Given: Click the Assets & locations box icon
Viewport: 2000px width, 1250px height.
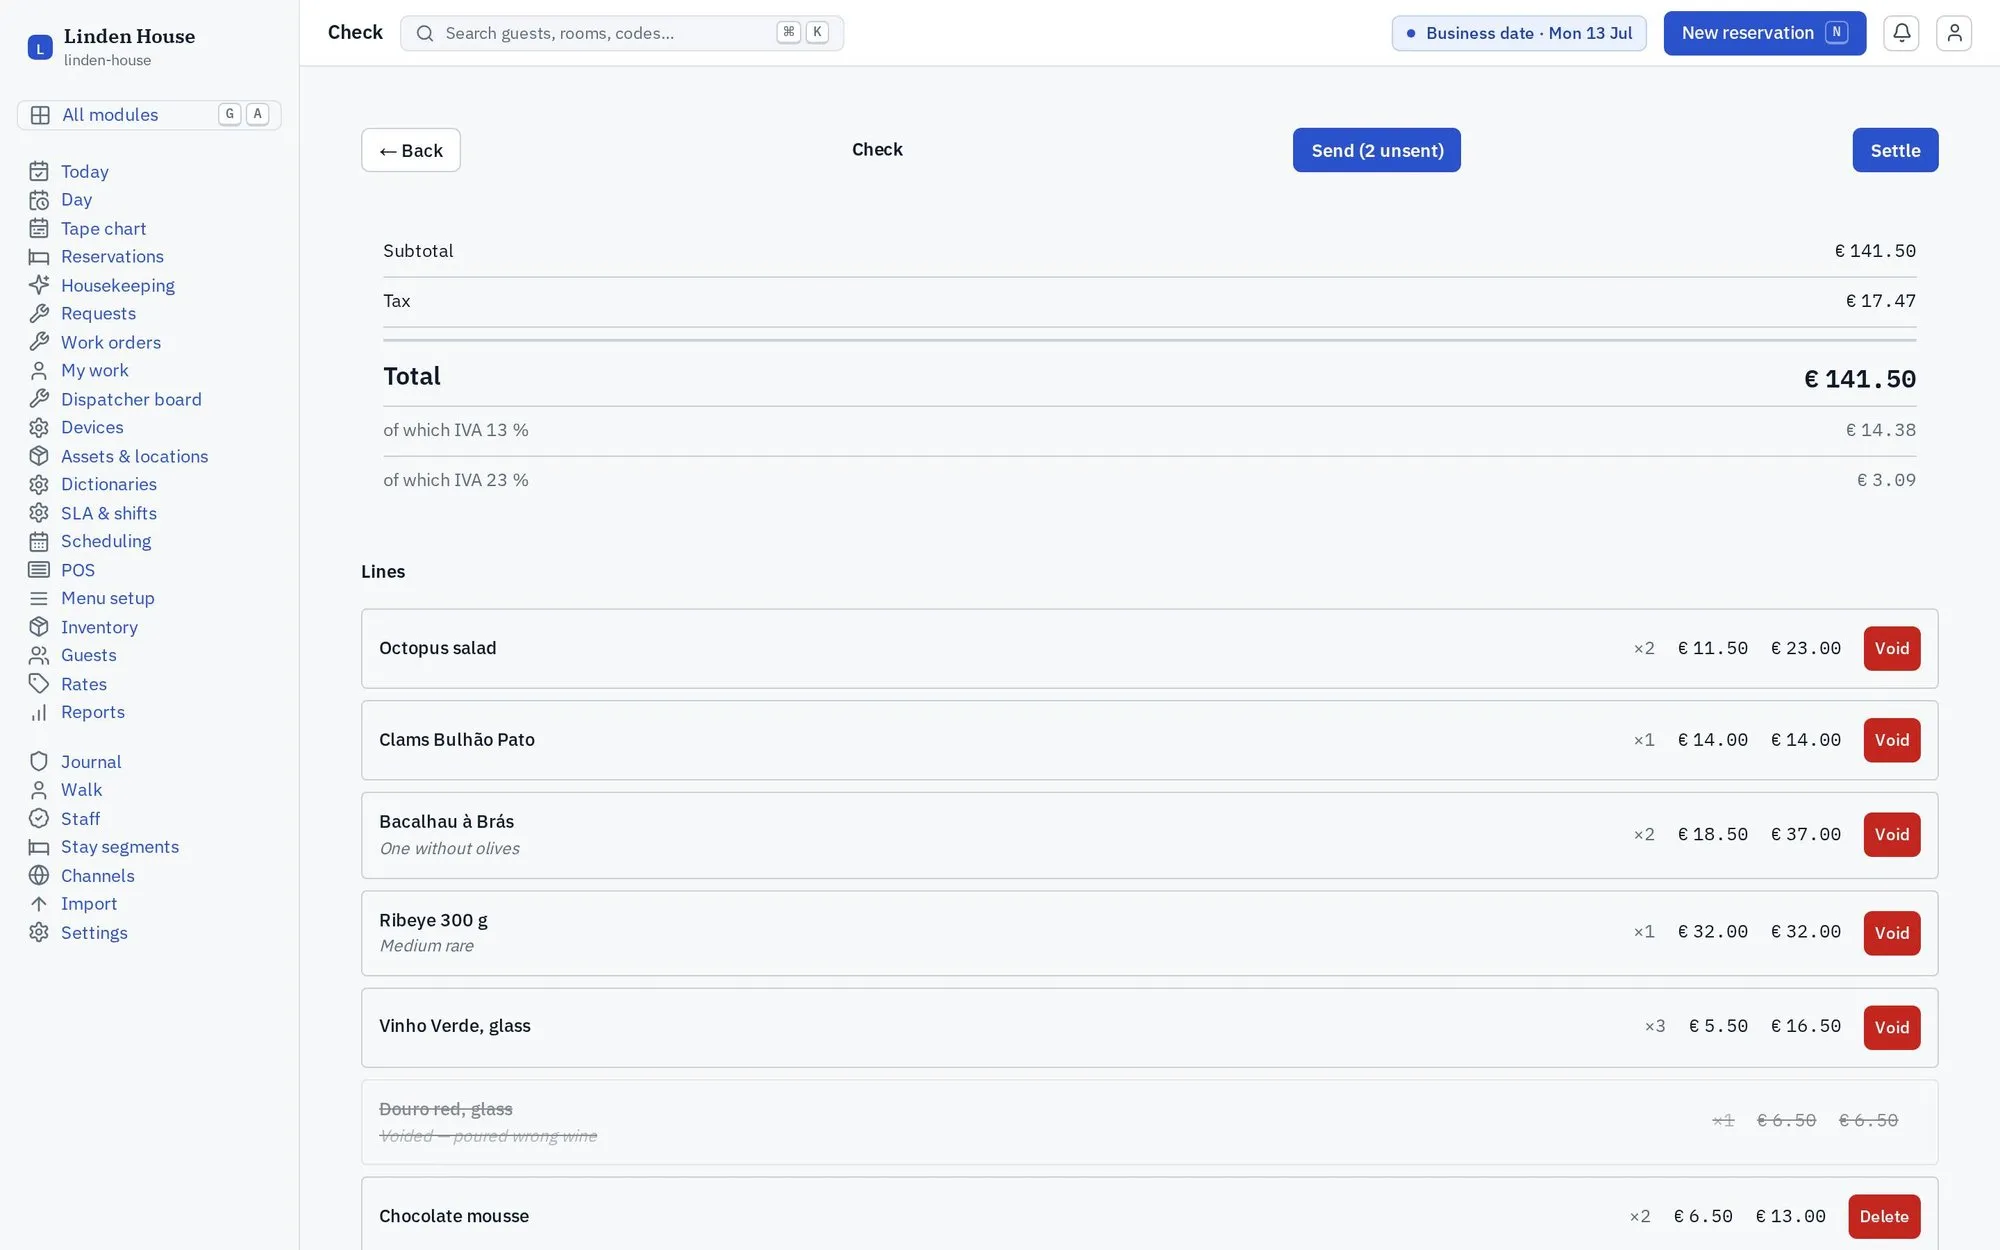Looking at the screenshot, I should (x=39, y=456).
